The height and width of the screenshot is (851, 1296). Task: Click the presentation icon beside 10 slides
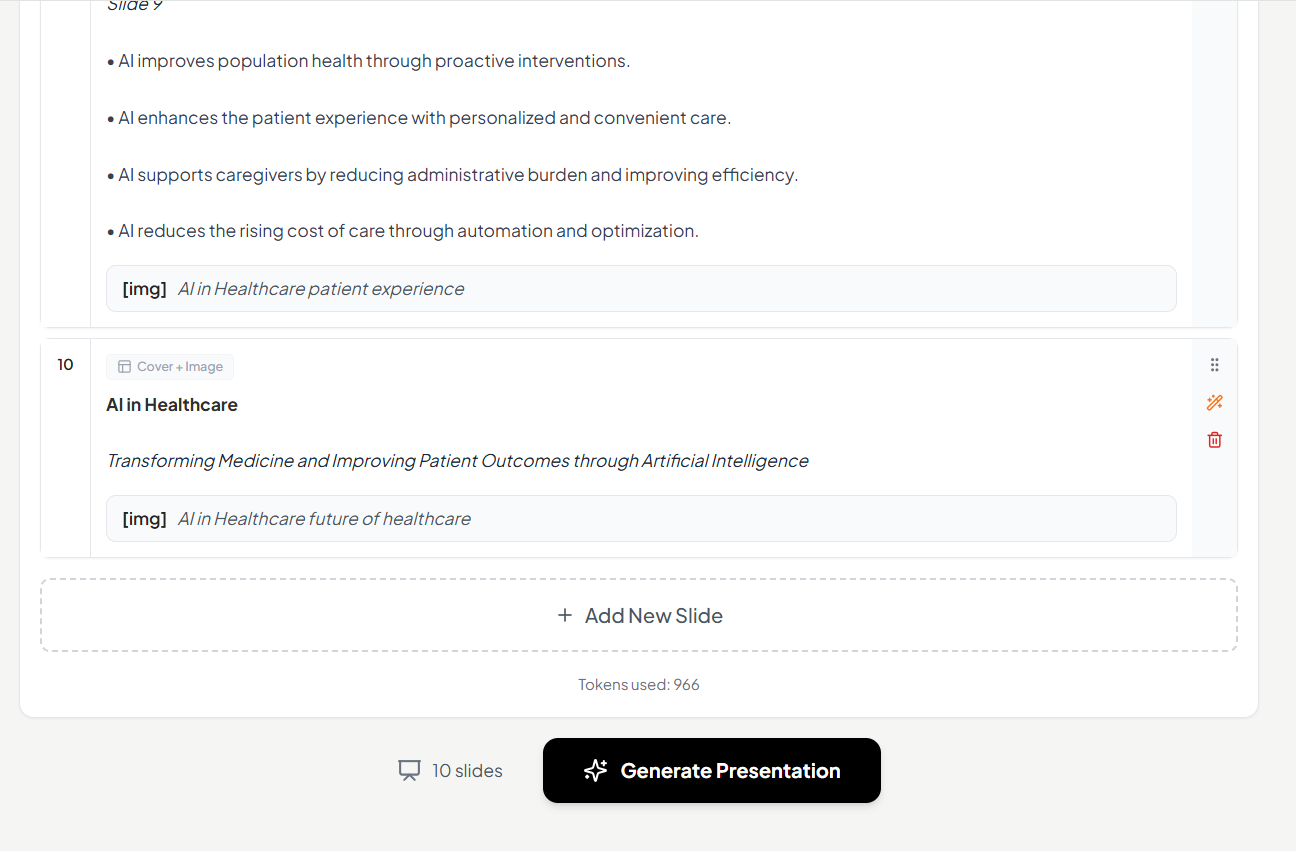(x=409, y=771)
